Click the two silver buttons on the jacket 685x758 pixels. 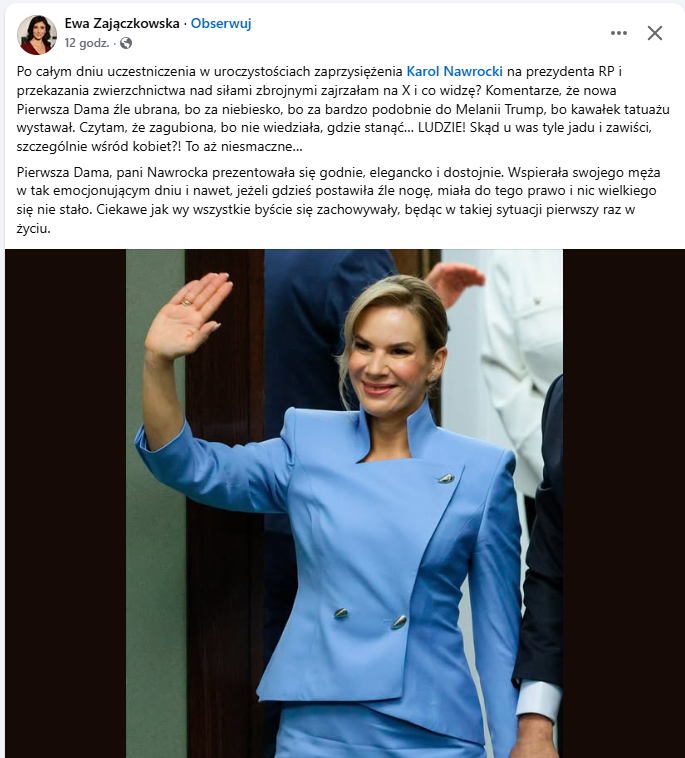click(370, 617)
